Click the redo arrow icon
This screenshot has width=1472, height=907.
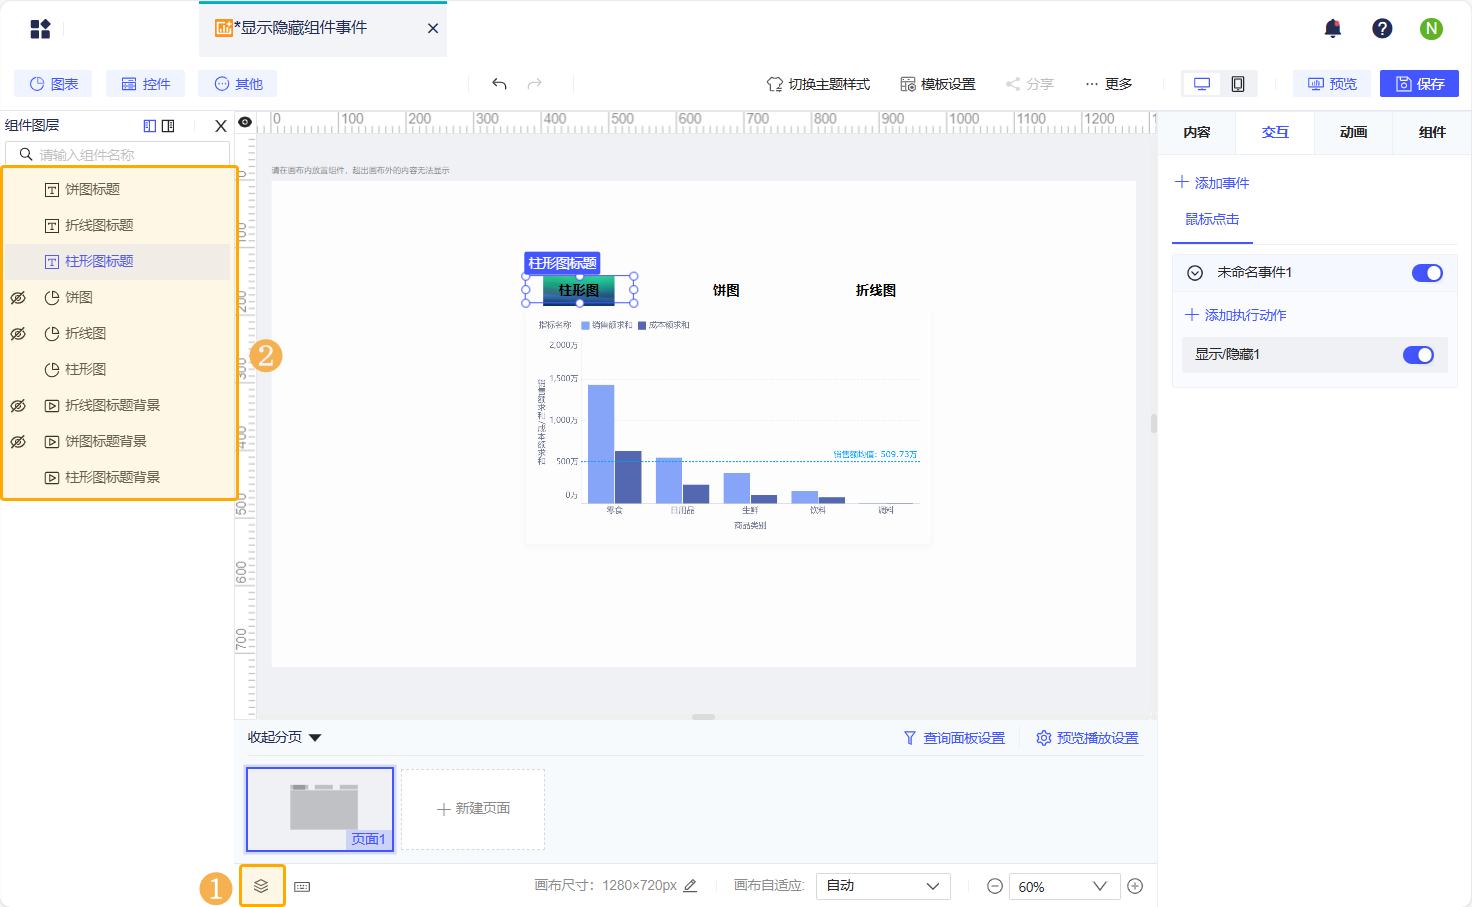coord(535,84)
